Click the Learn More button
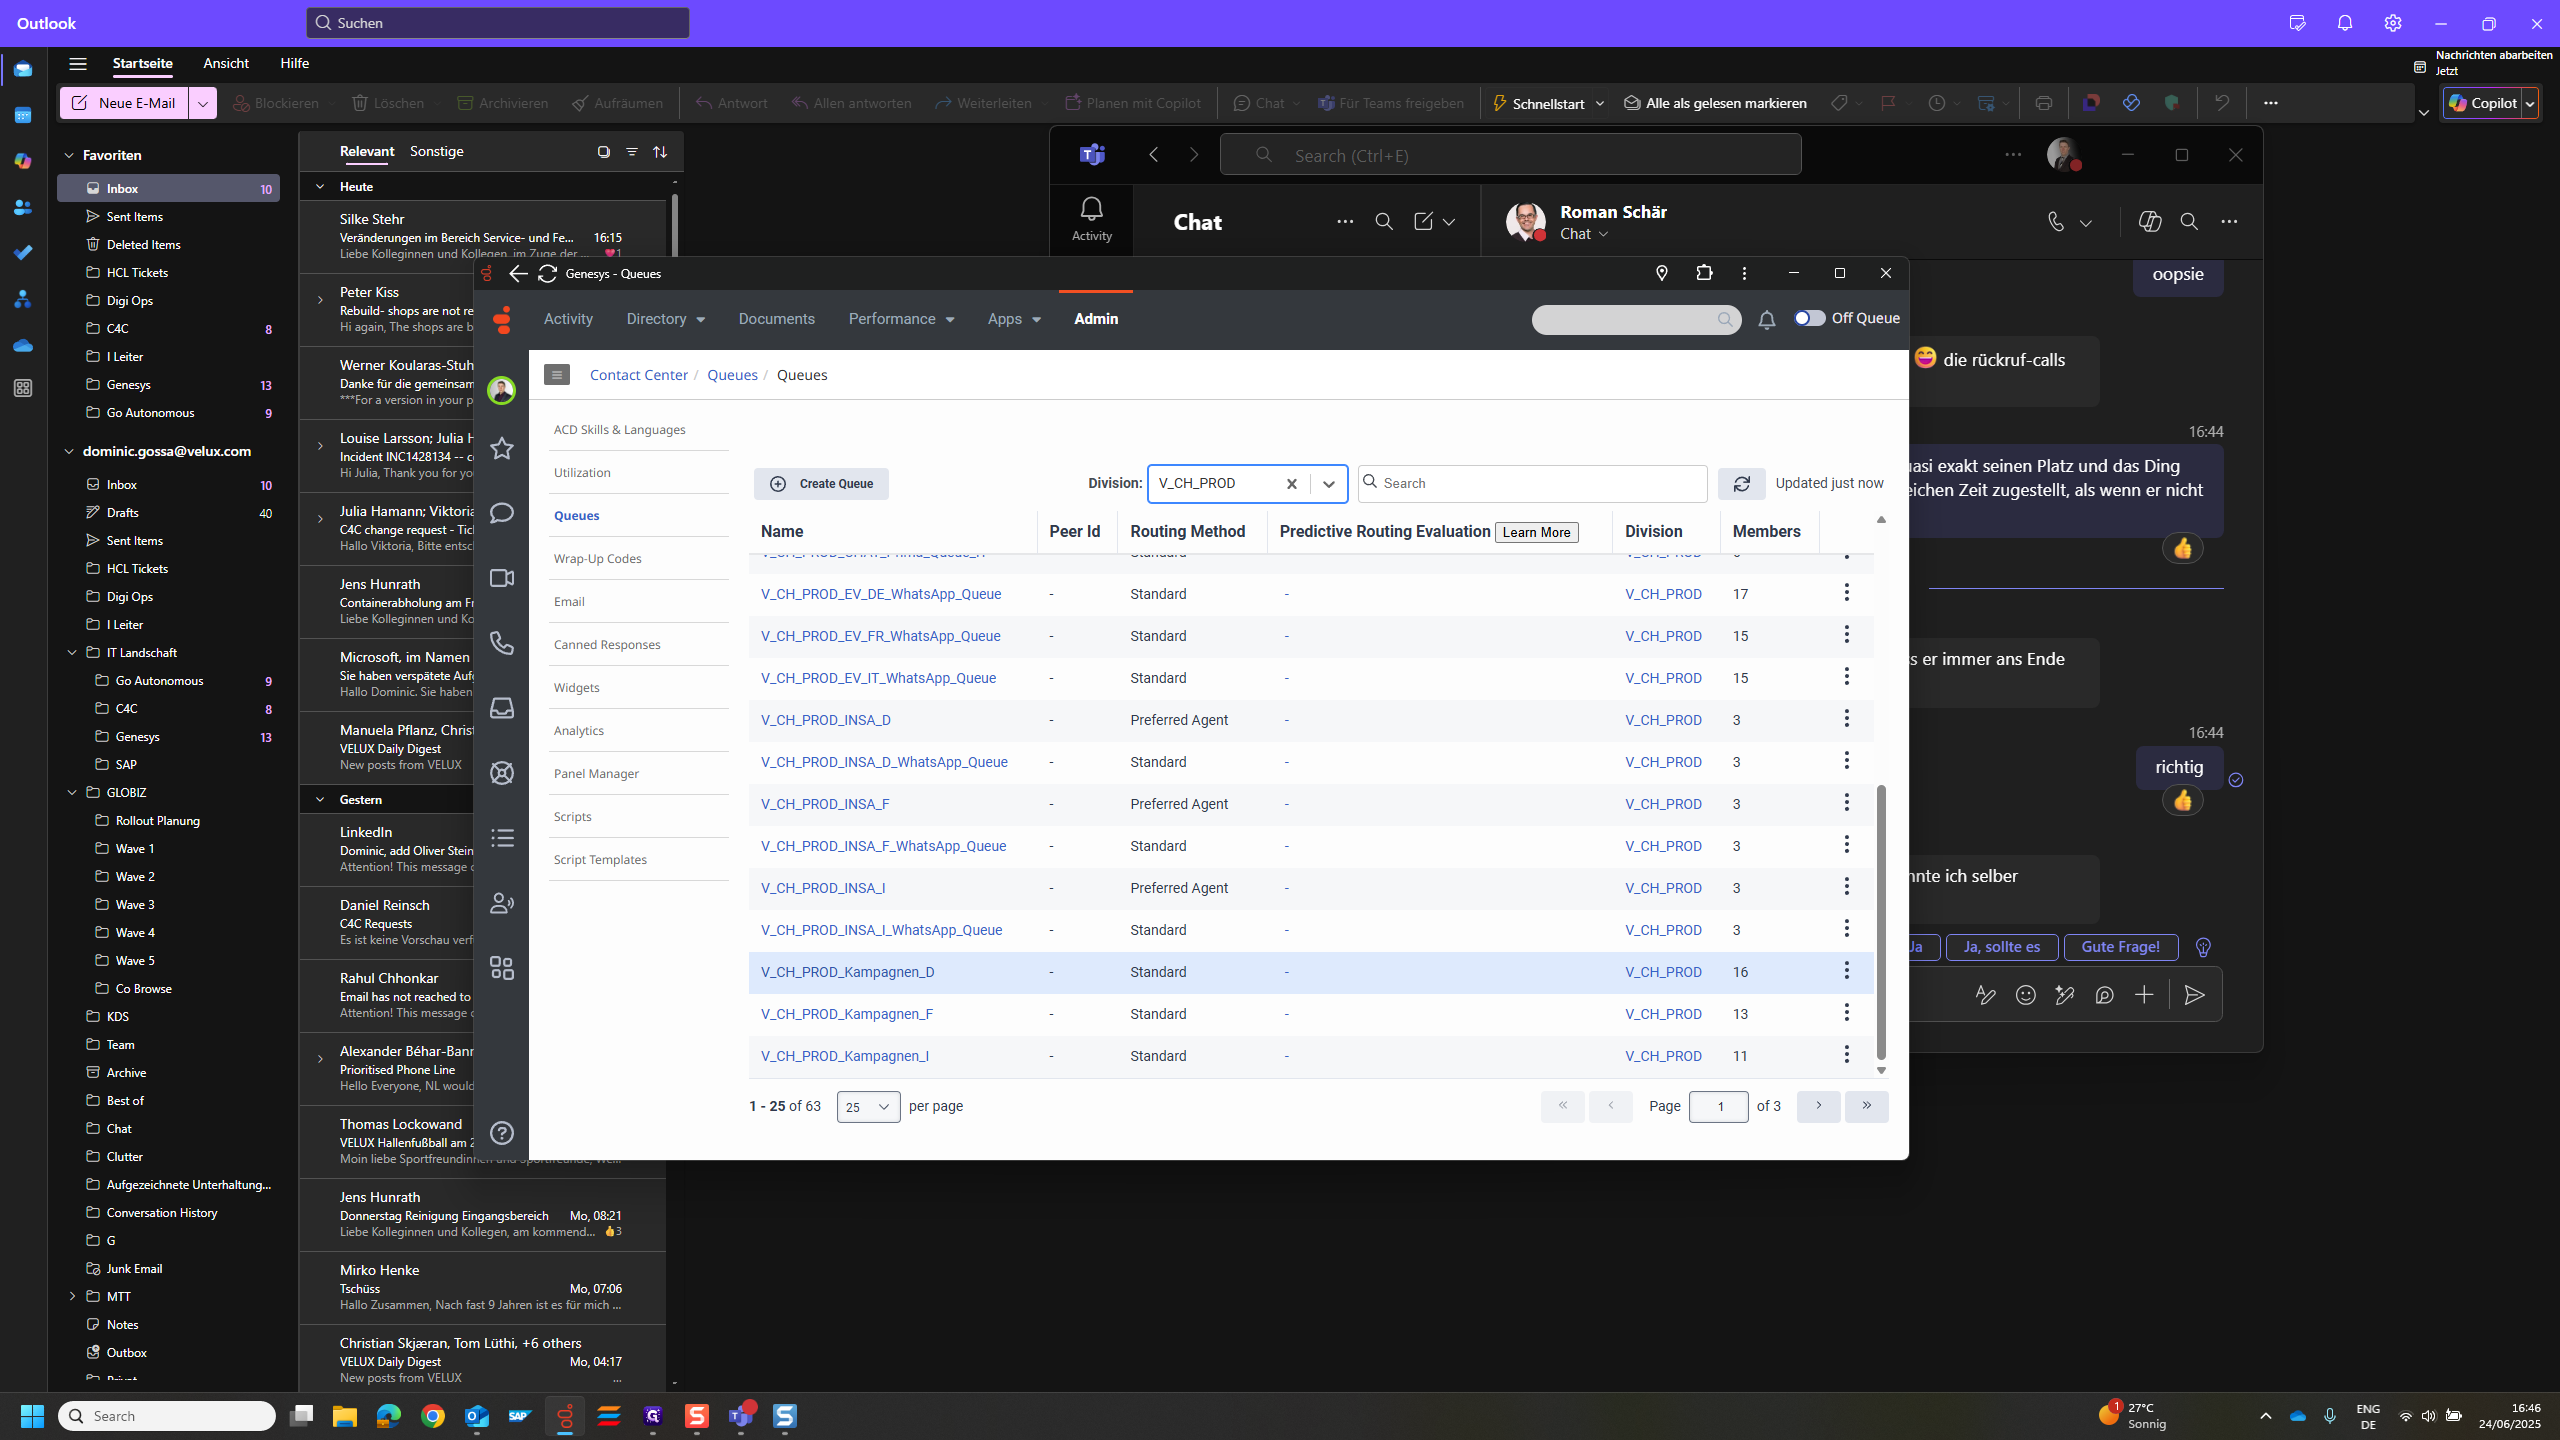The image size is (2560, 1440). click(x=1536, y=532)
